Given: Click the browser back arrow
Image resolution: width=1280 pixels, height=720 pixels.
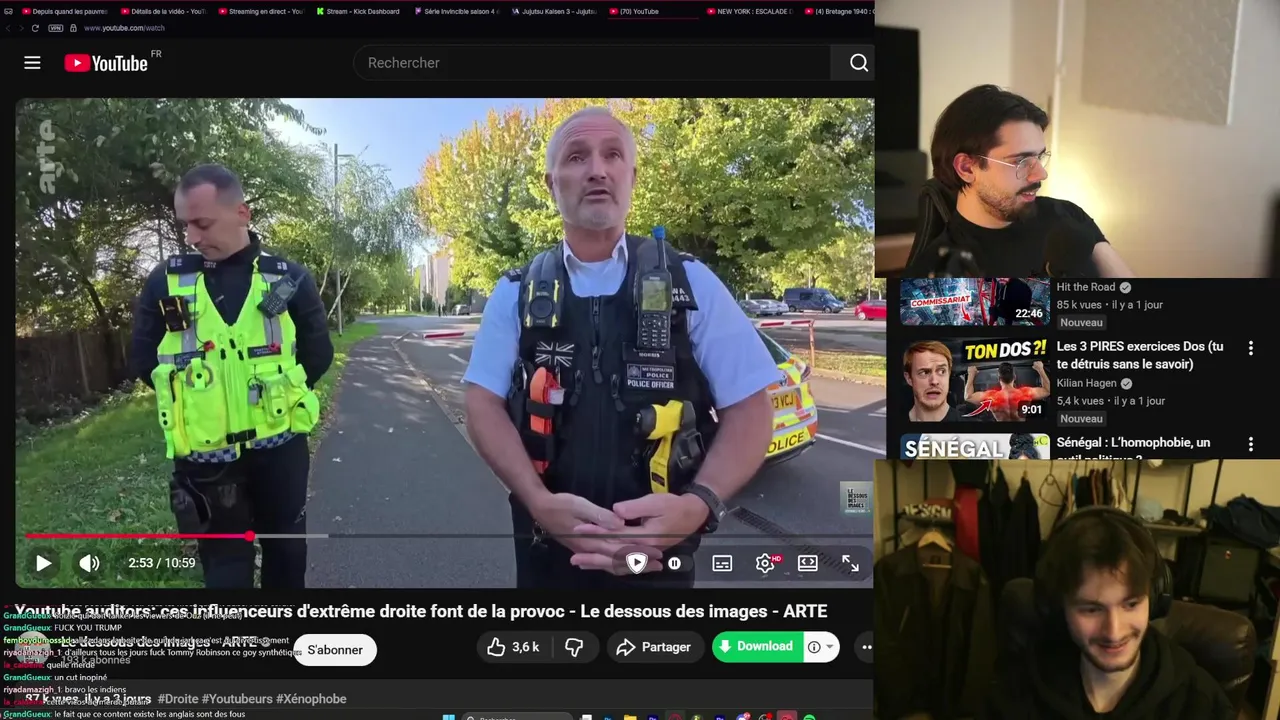Looking at the screenshot, I should (8, 28).
